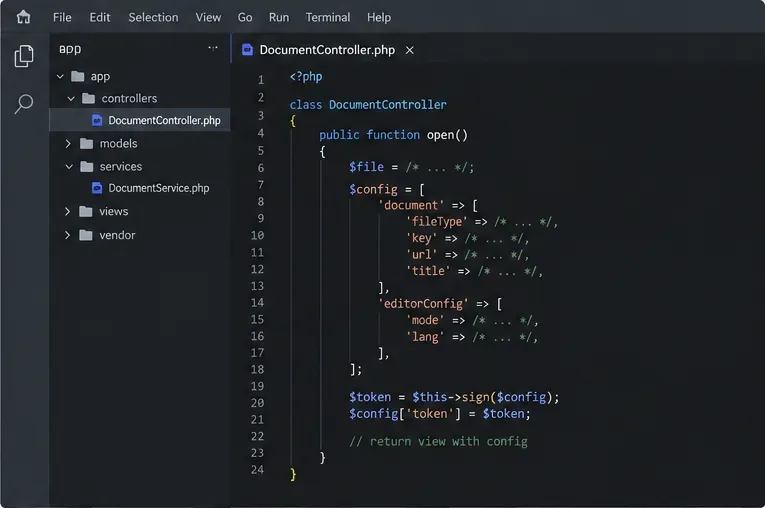Collapse the services folder chevron

69,166
